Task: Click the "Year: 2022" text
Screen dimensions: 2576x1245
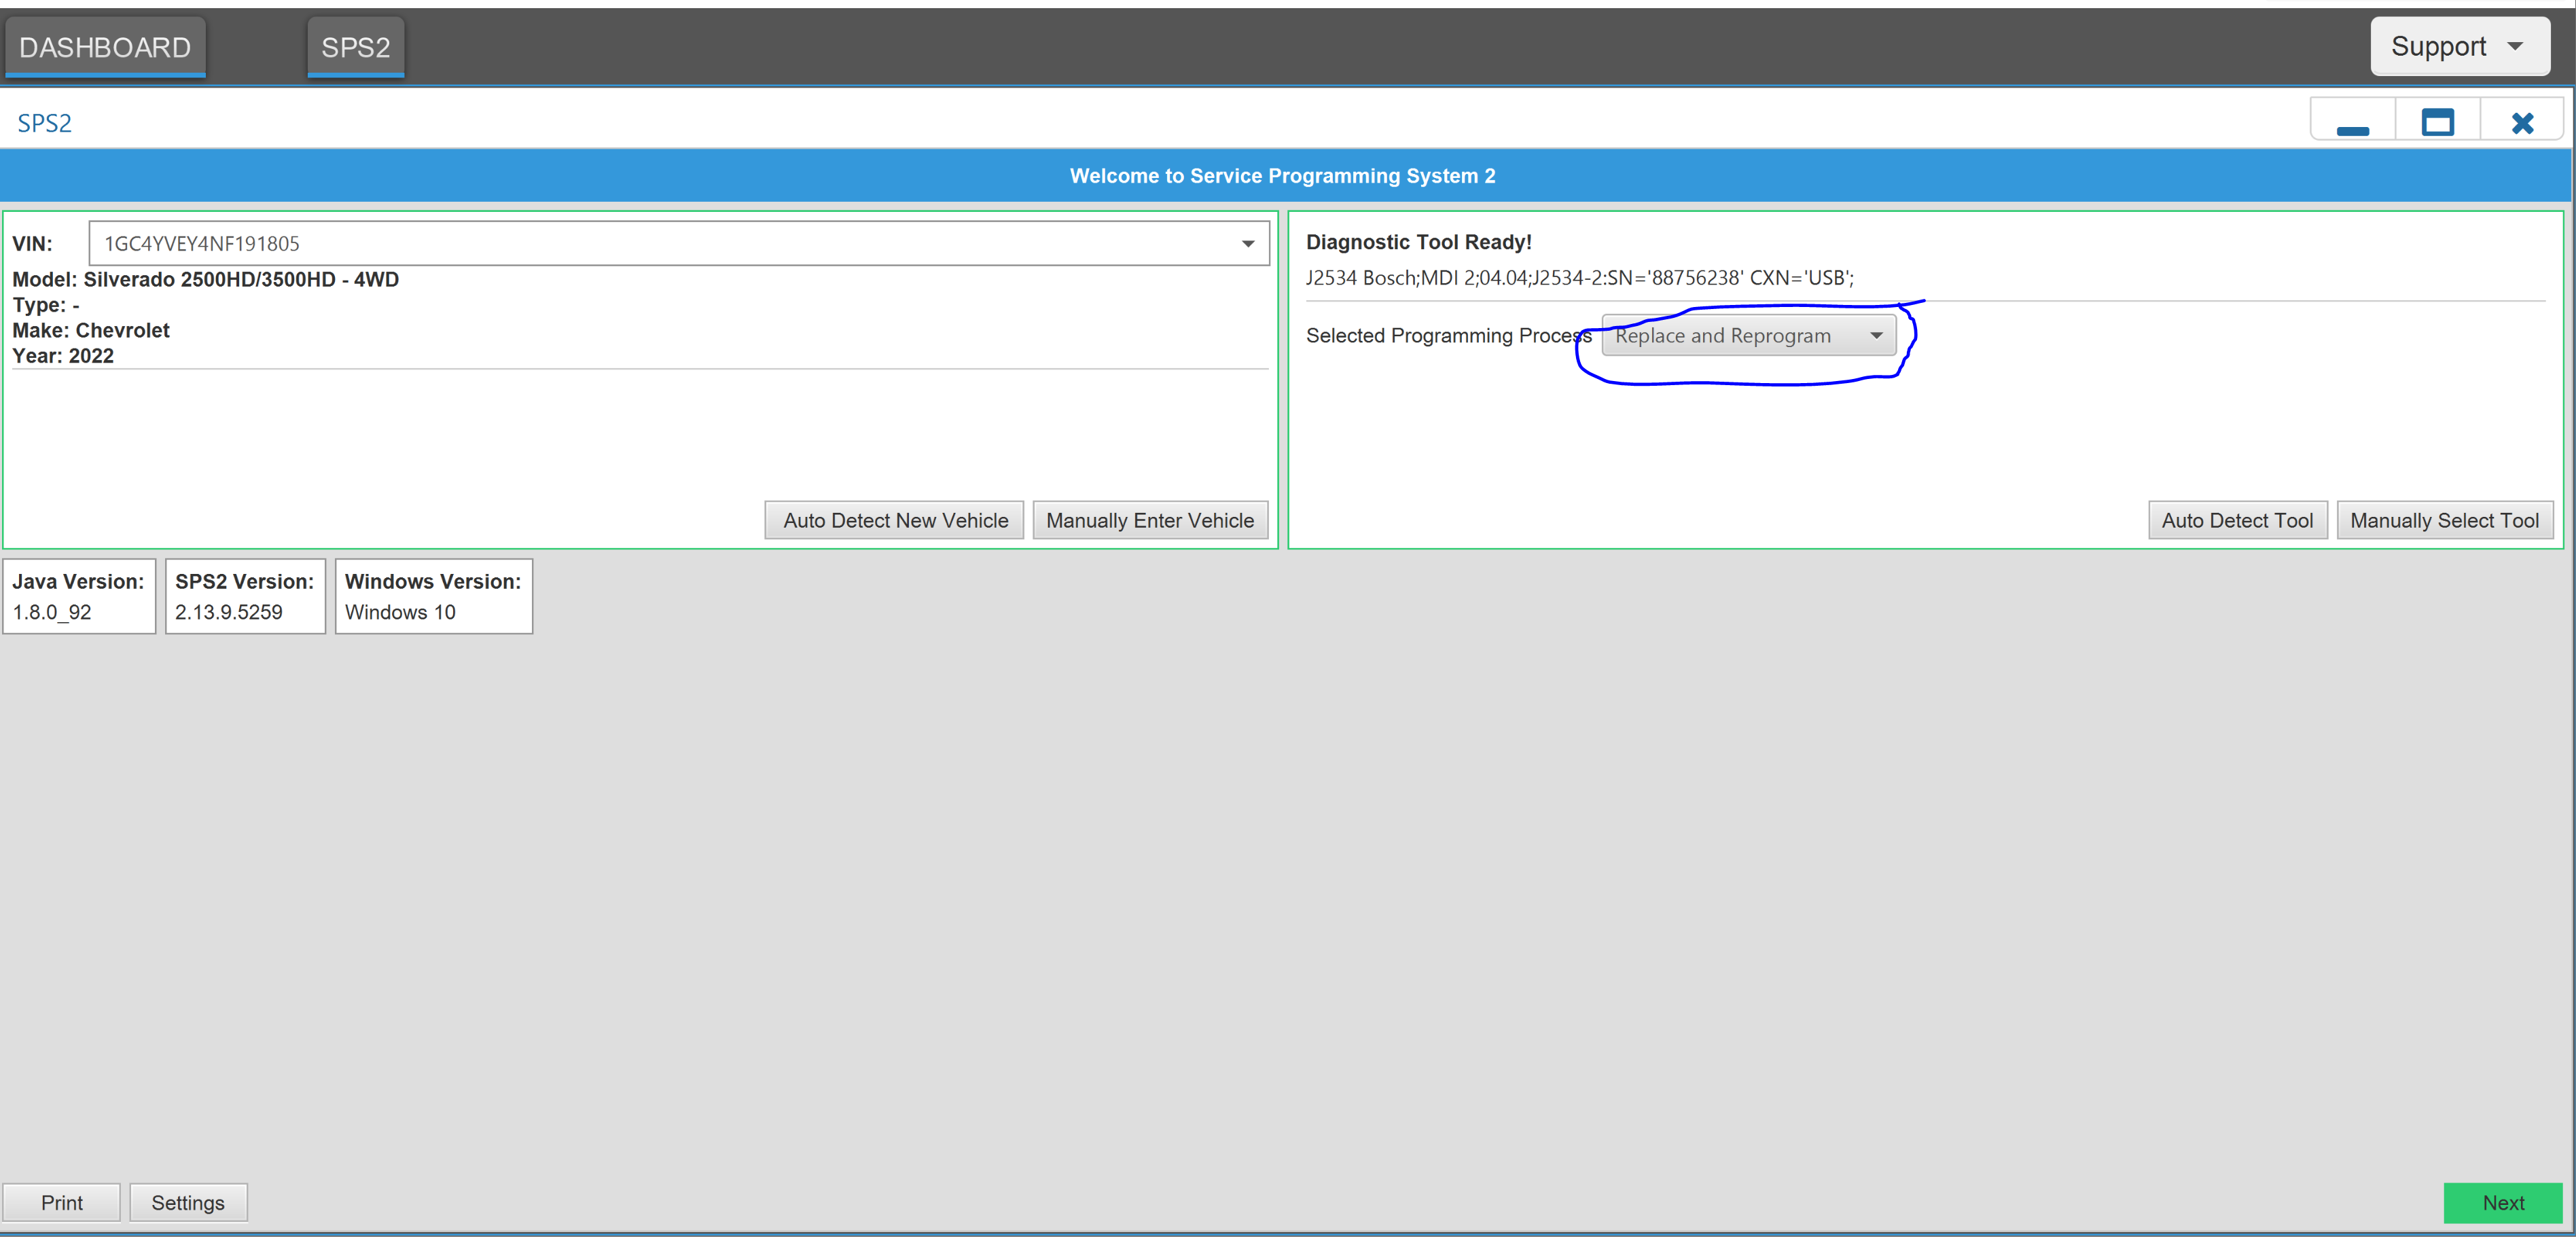Action: [x=63, y=356]
